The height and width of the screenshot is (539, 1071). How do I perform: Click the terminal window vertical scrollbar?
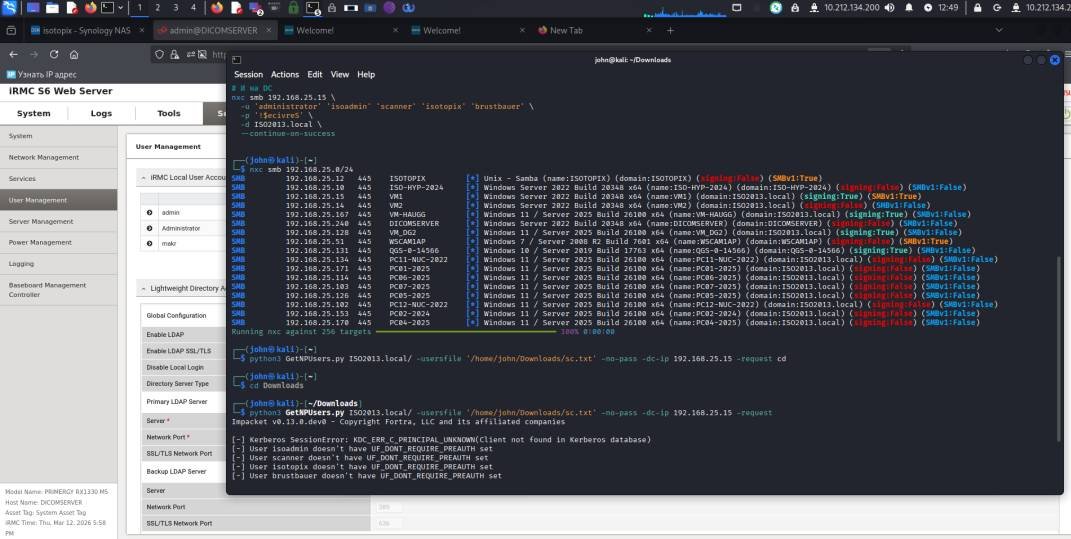coord(1059,348)
